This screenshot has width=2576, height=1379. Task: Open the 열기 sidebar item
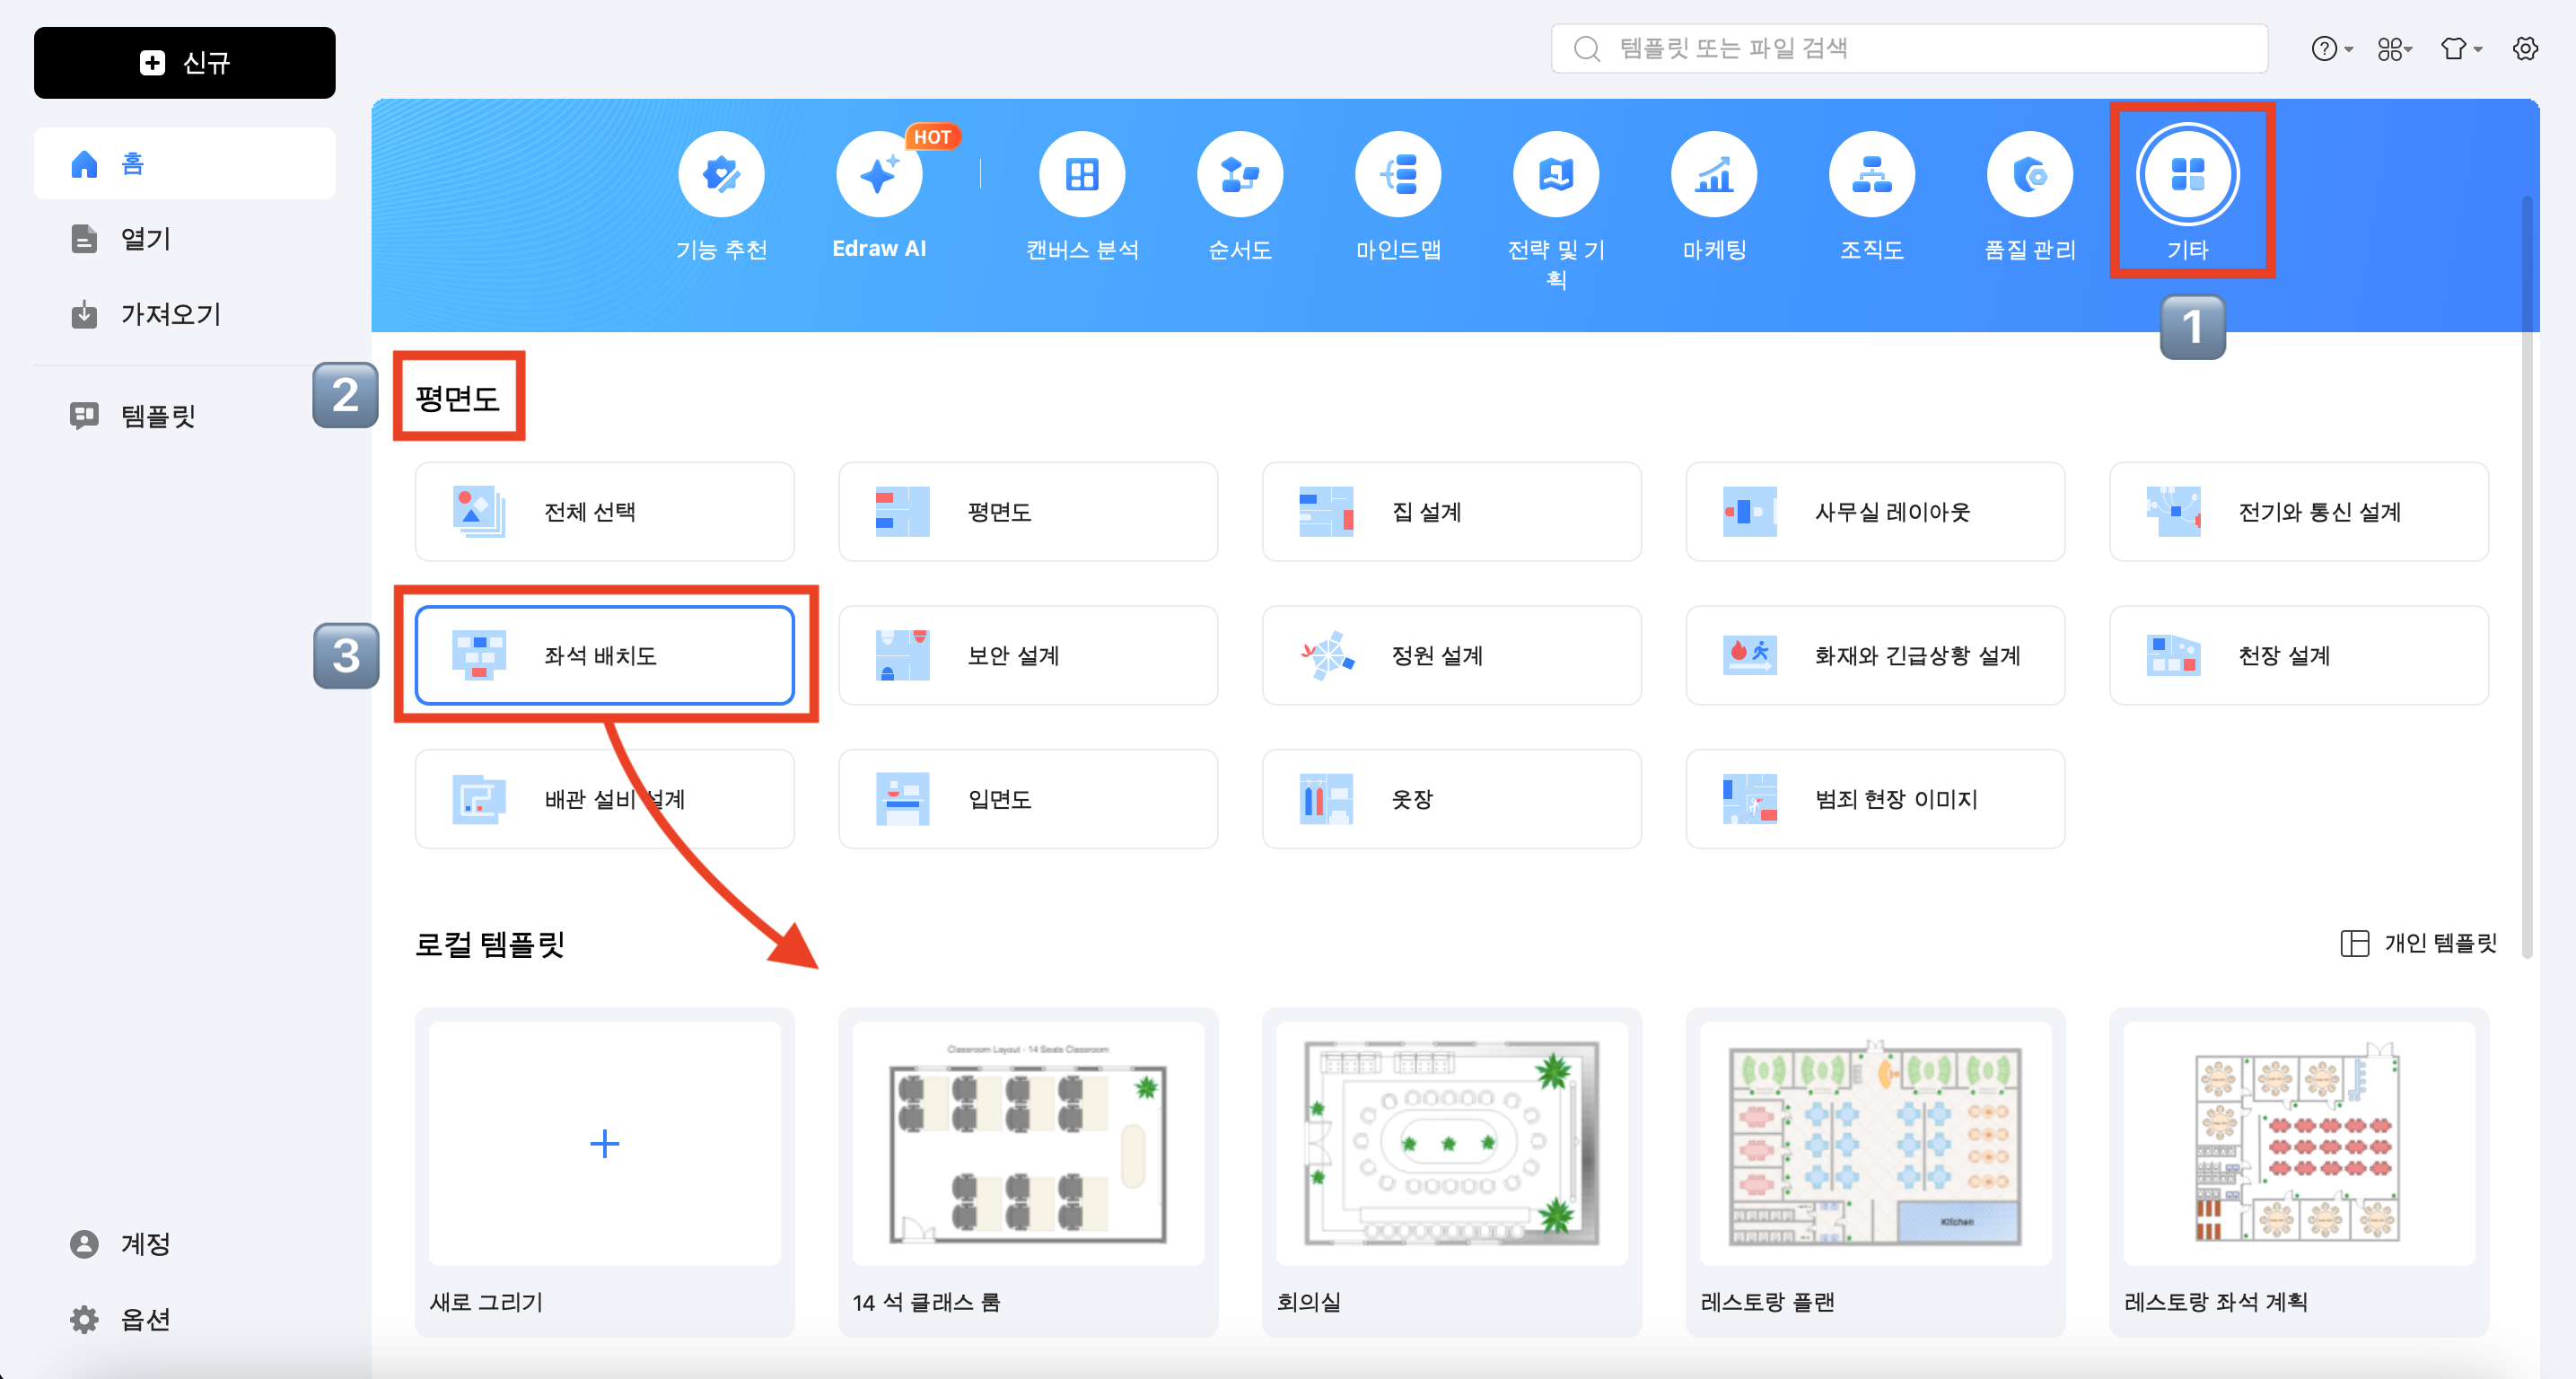pyautogui.click(x=185, y=239)
